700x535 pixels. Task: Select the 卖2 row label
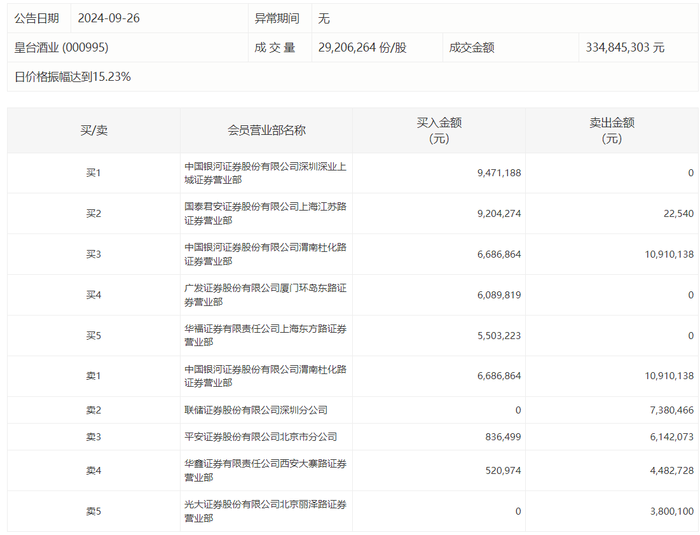coord(94,410)
